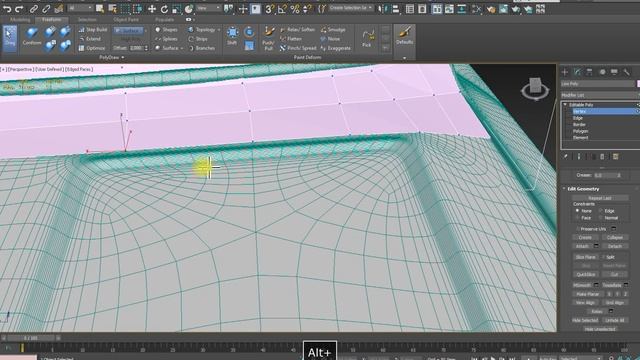Viewport: 640px width, 360px height.
Task: Switch to the Object Paint ribbon tab
Action: click(x=126, y=20)
